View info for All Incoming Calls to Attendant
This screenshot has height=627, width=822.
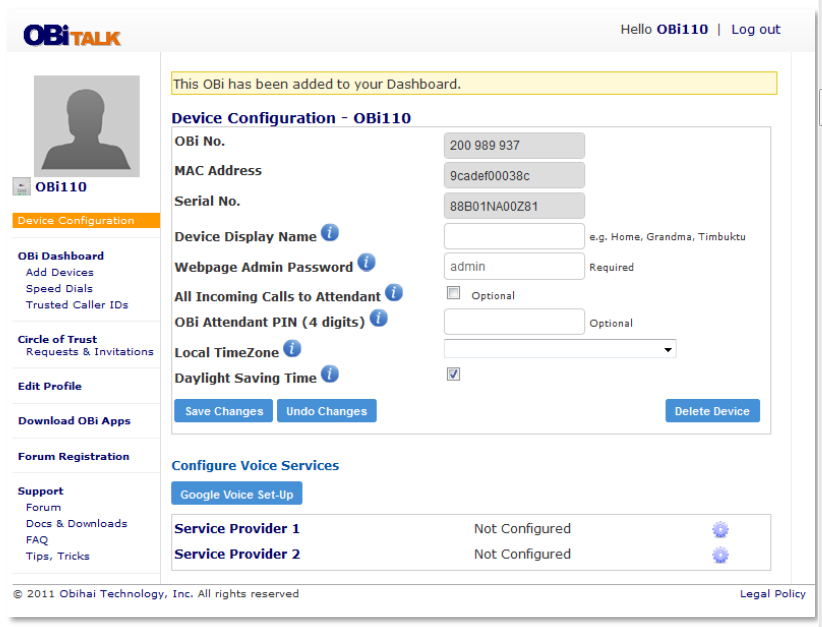[x=394, y=293]
